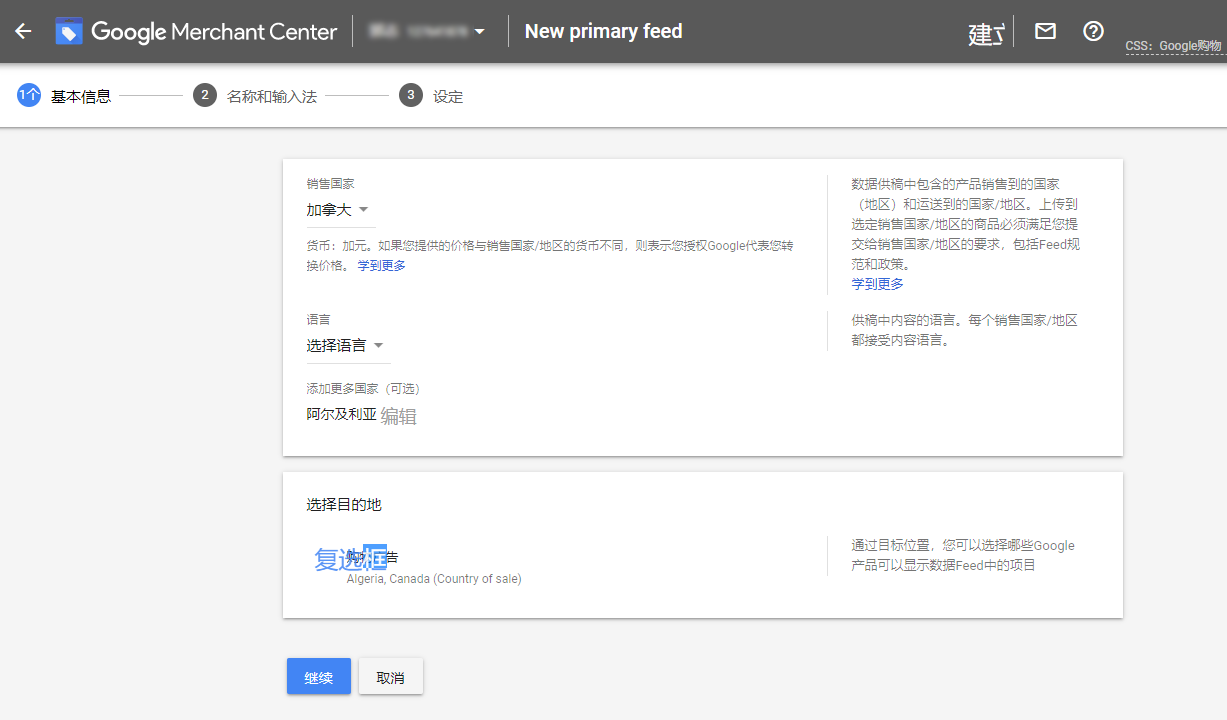Viewport: 1227px width, 720px height.
Task: Click the step 3 circle icon
Action: click(x=411, y=96)
